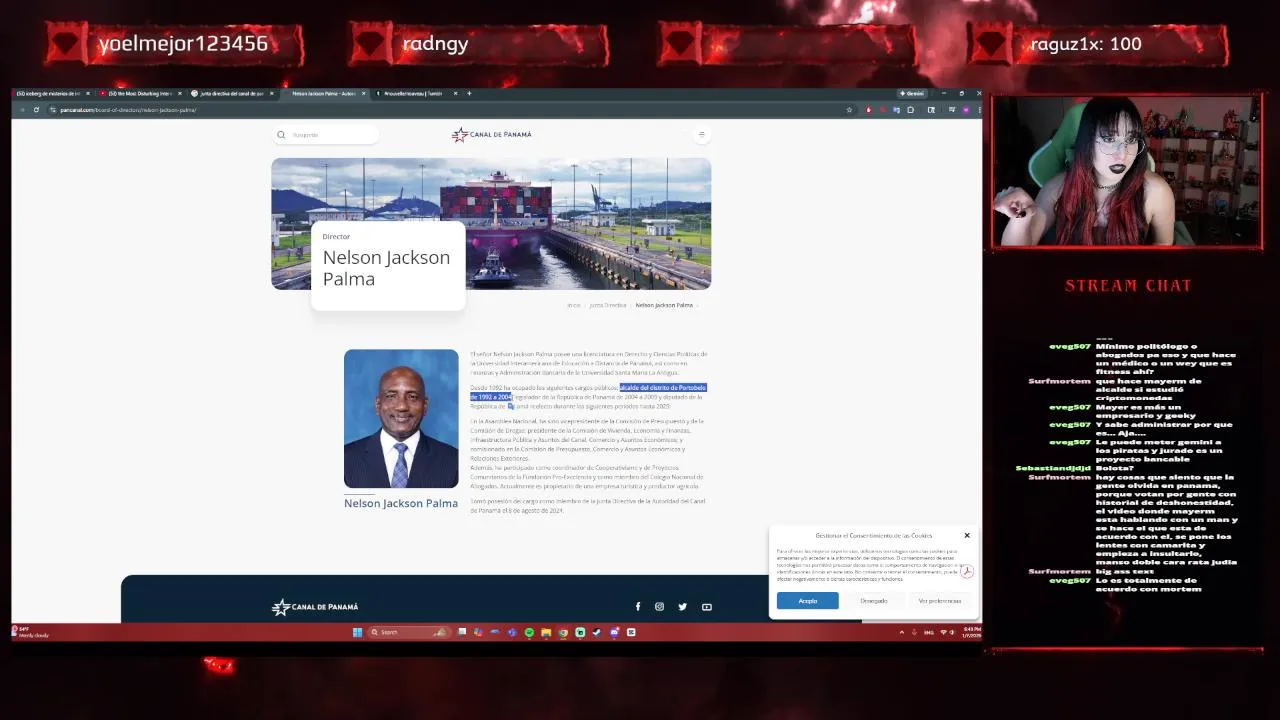Show hidden tray icons chevron
Viewport: 1280px width, 720px height.
[x=902, y=632]
